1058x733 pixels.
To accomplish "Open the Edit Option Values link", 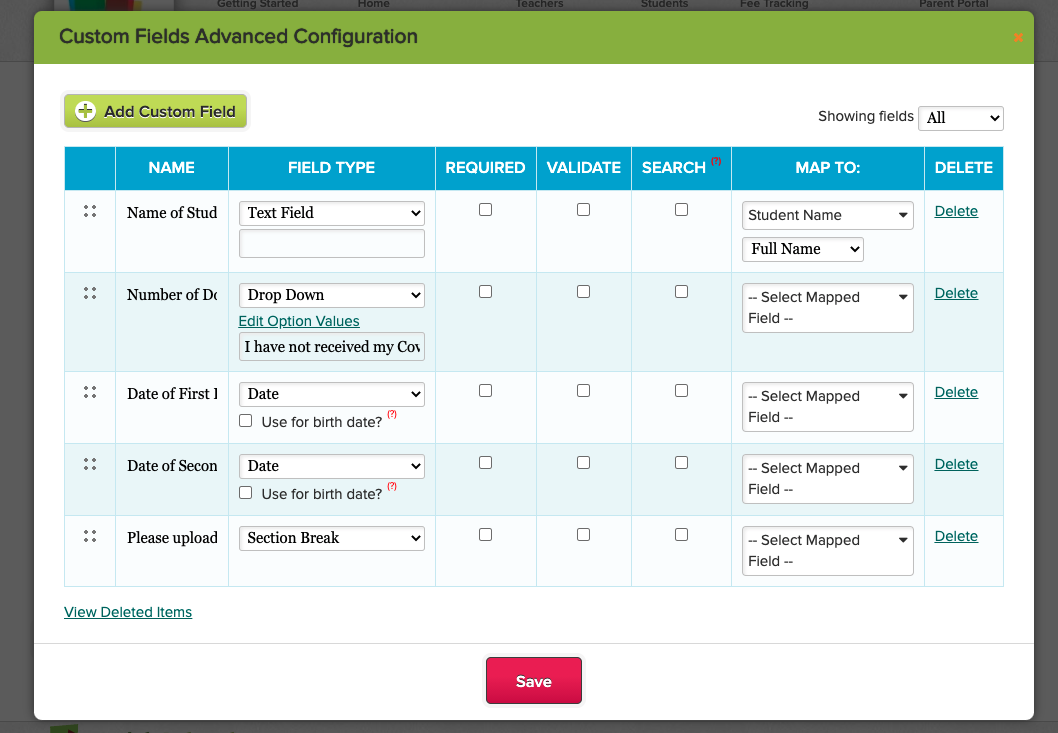I will point(299,321).
